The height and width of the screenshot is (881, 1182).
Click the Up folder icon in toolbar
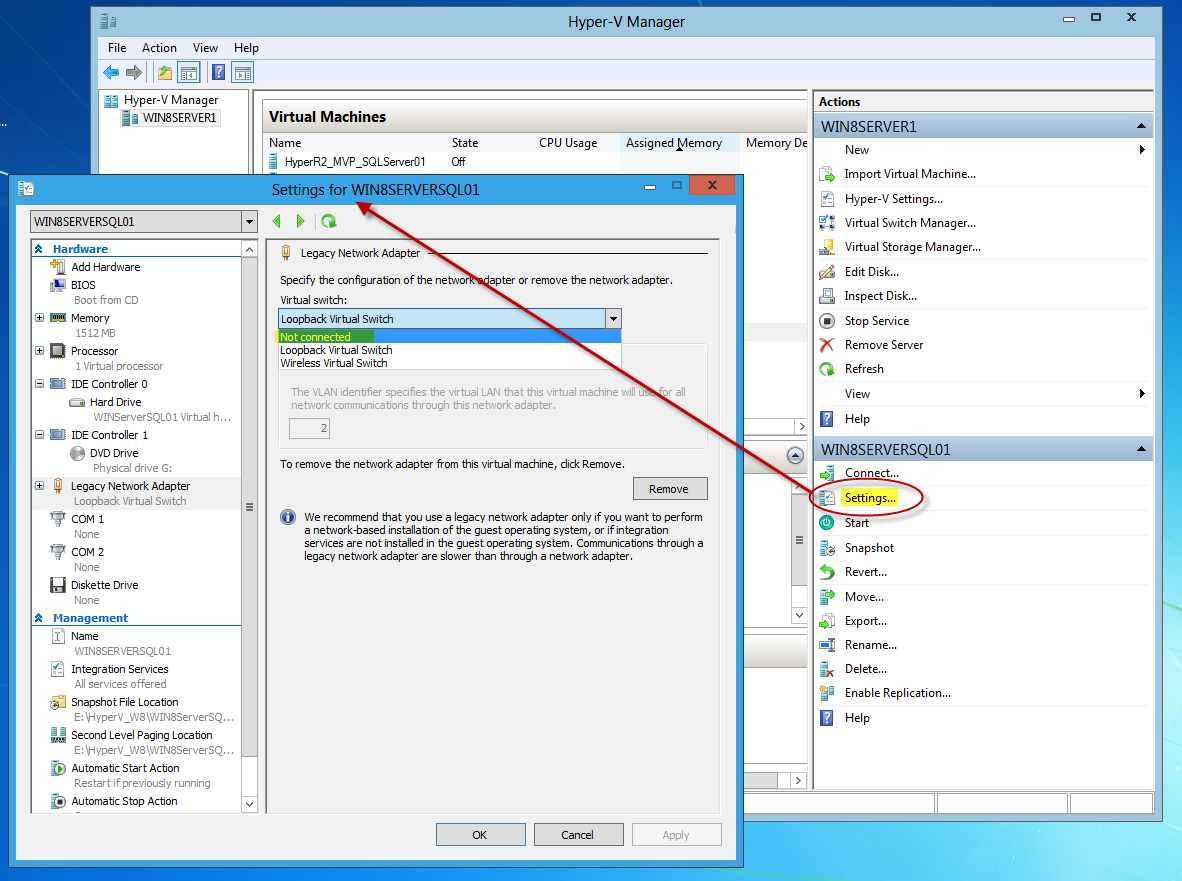(164, 73)
